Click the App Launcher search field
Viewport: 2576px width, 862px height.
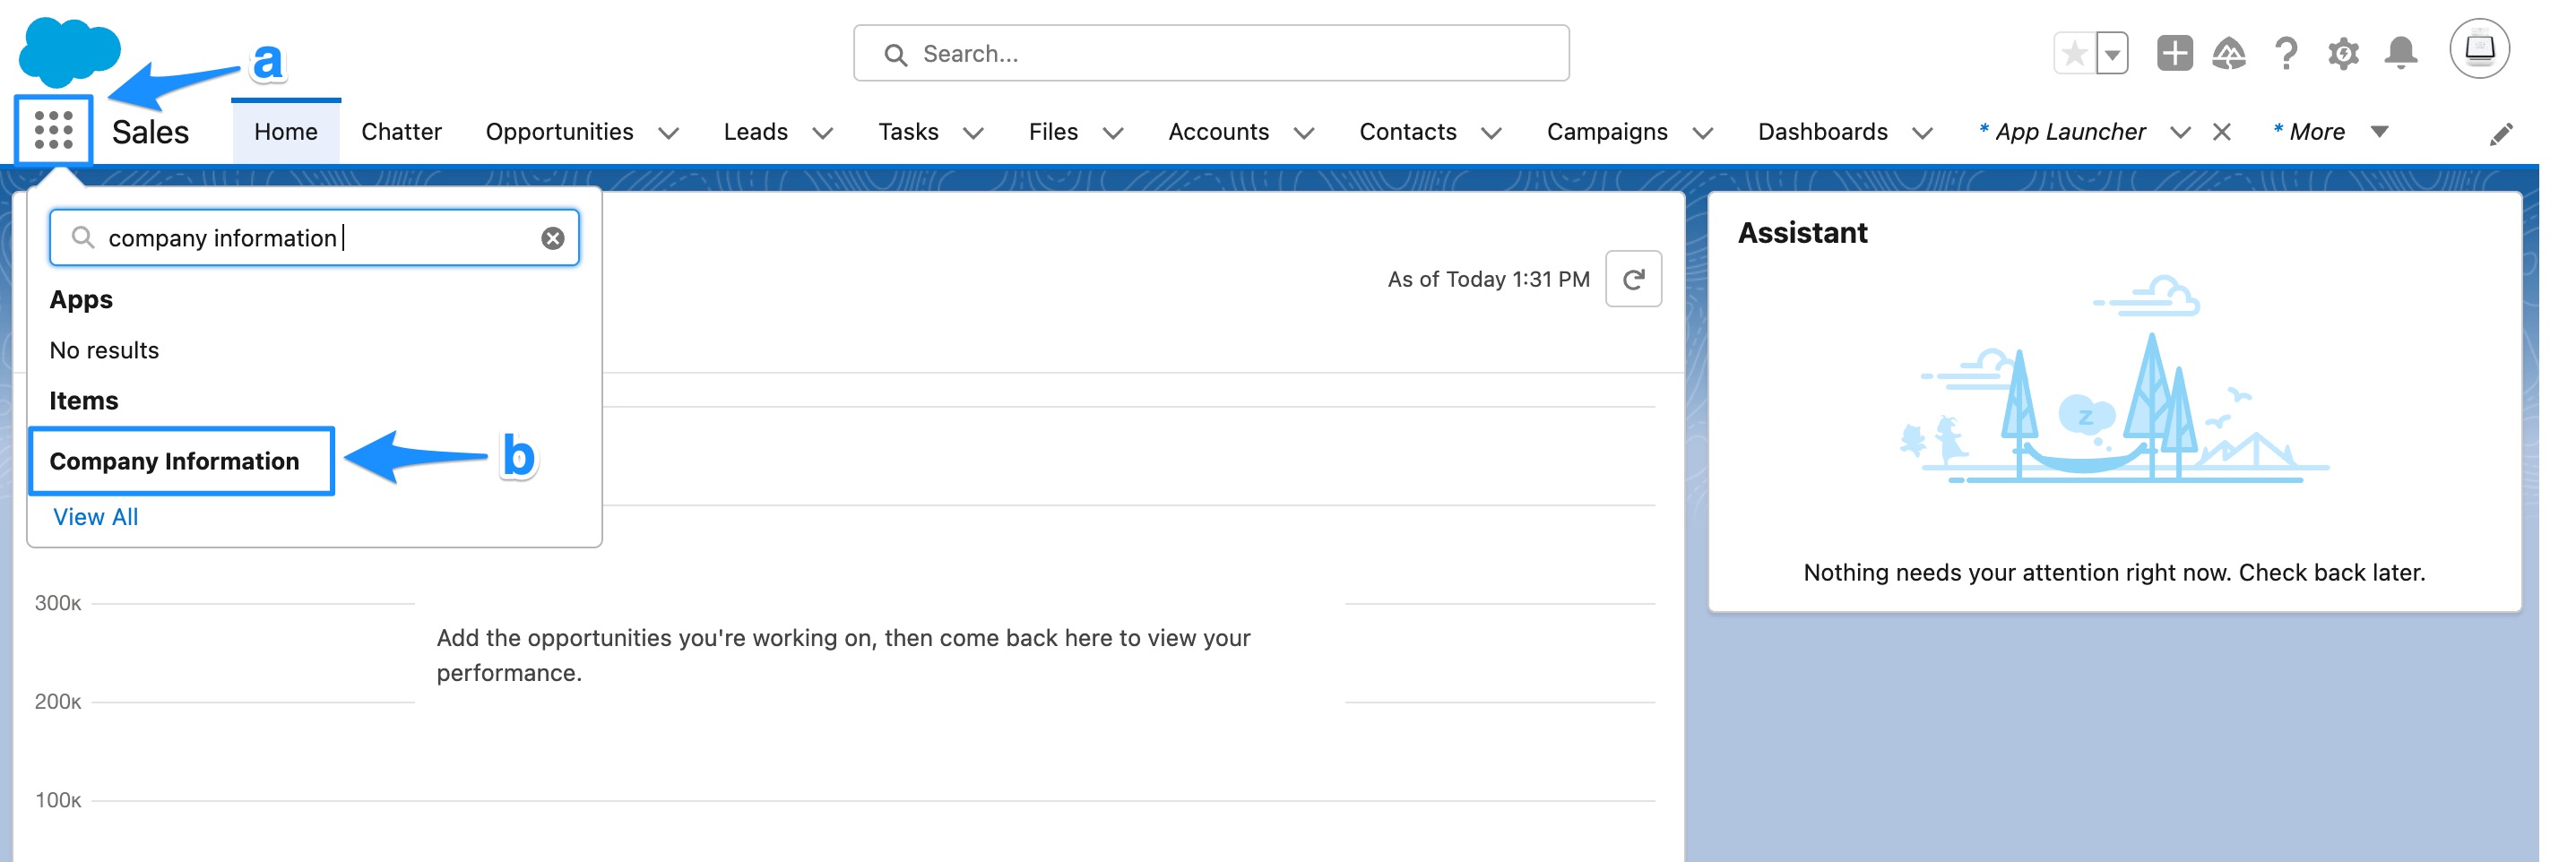click(314, 238)
